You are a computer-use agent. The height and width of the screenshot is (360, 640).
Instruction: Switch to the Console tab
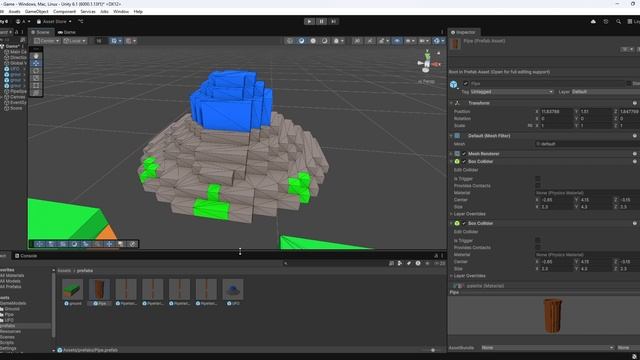(x=26, y=256)
